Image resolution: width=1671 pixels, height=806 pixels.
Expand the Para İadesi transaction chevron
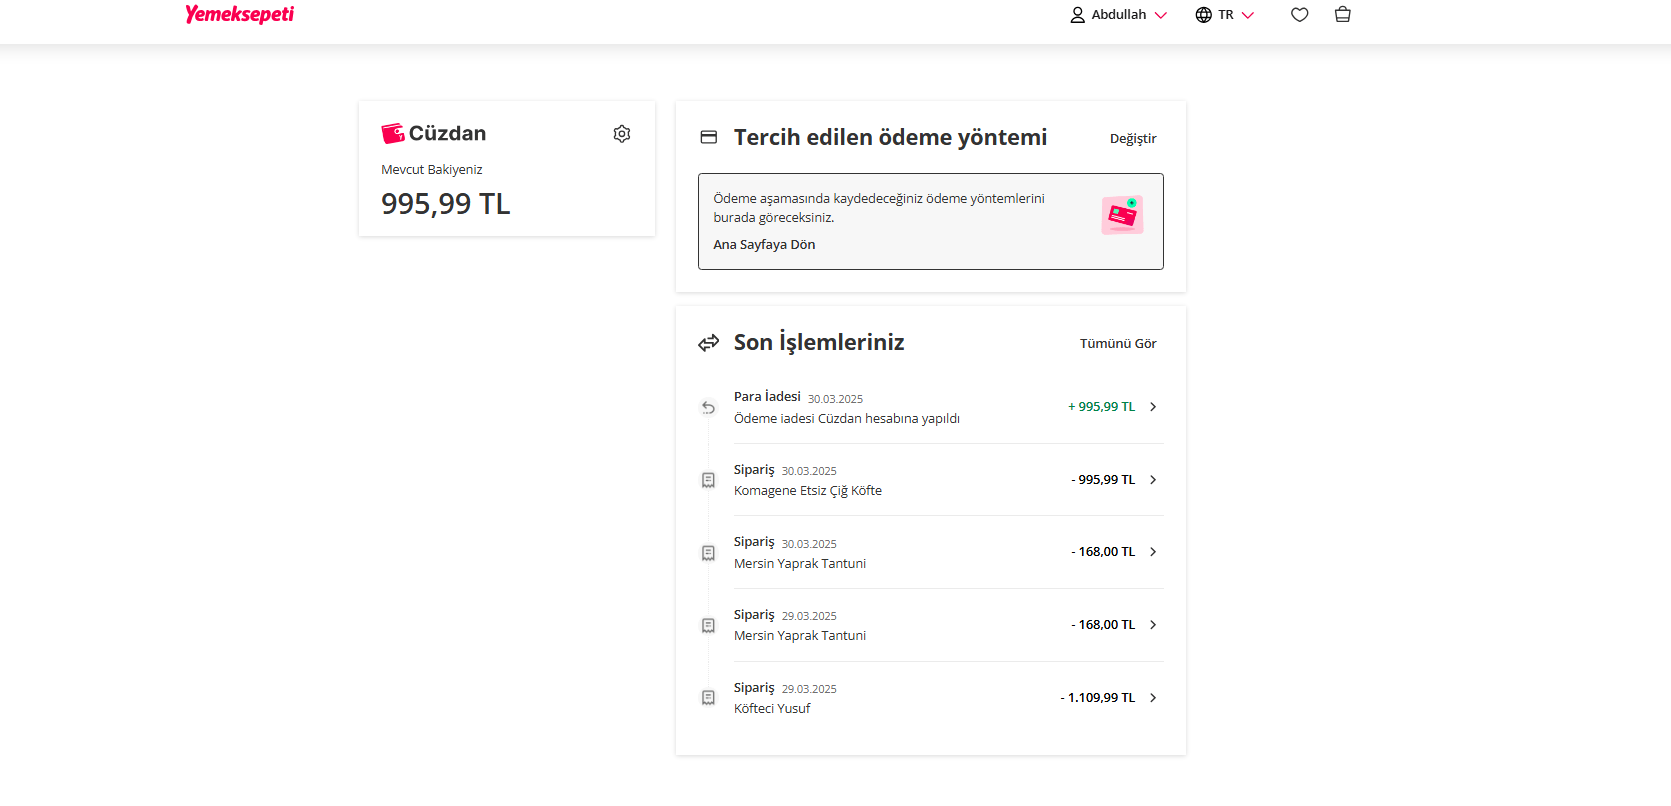pos(1153,407)
